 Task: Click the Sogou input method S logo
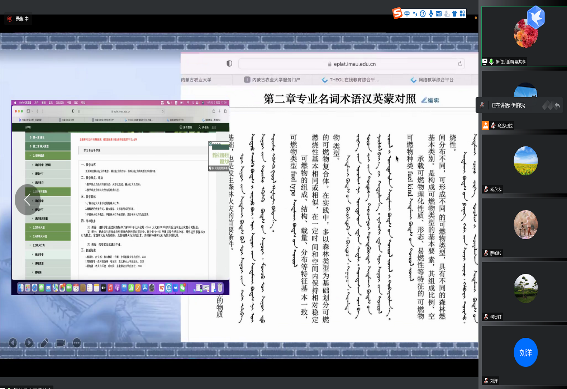(x=397, y=13)
